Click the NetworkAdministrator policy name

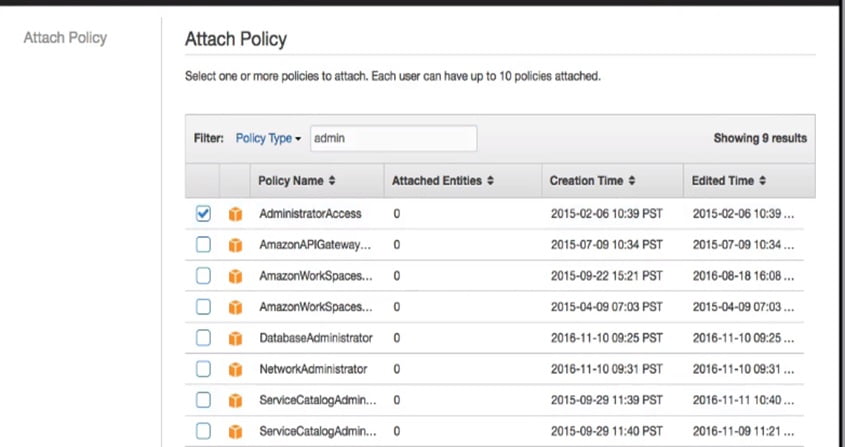click(313, 369)
